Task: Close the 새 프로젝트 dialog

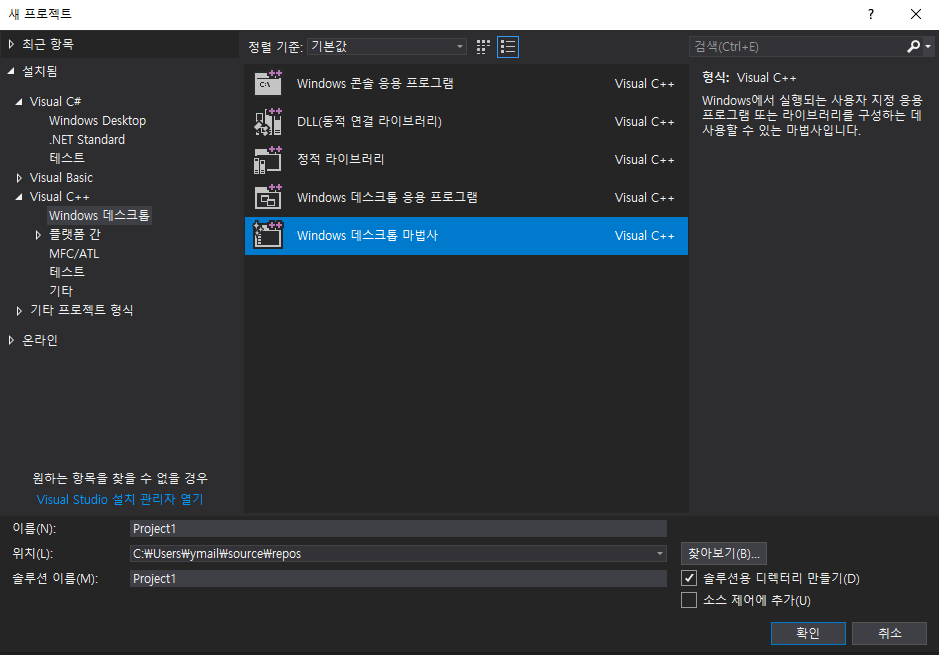Action: (916, 14)
